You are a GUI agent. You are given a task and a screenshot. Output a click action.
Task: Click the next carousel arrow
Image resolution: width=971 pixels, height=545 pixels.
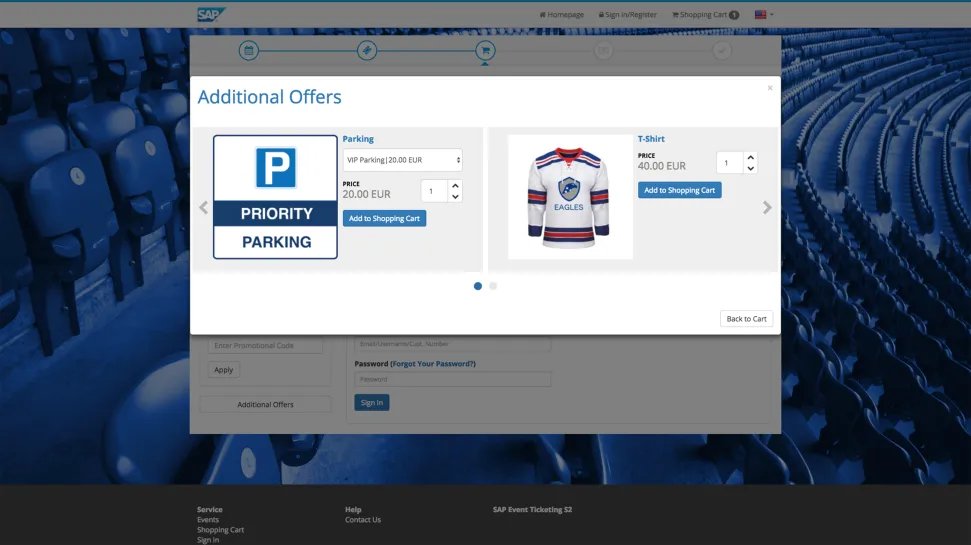[767, 208]
